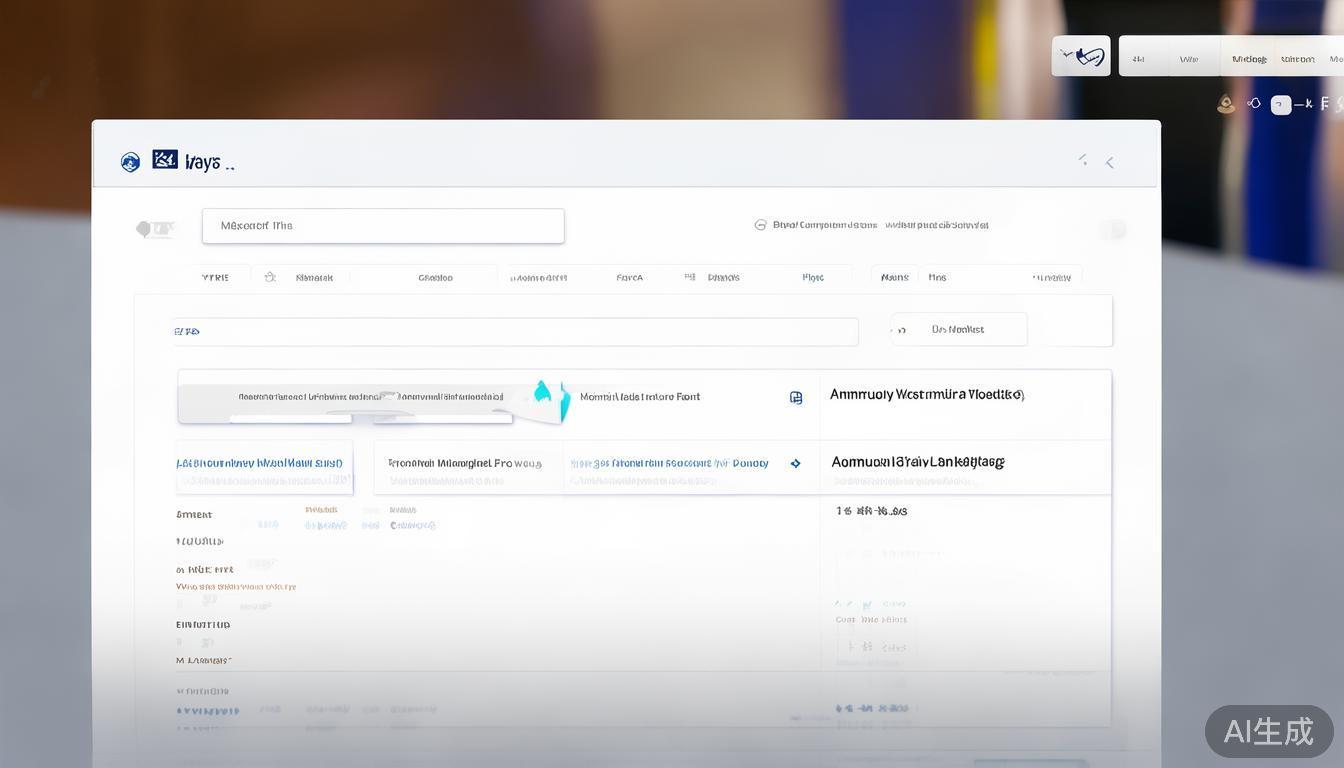Click the search input field at the top
1344x768 pixels.
click(383, 226)
